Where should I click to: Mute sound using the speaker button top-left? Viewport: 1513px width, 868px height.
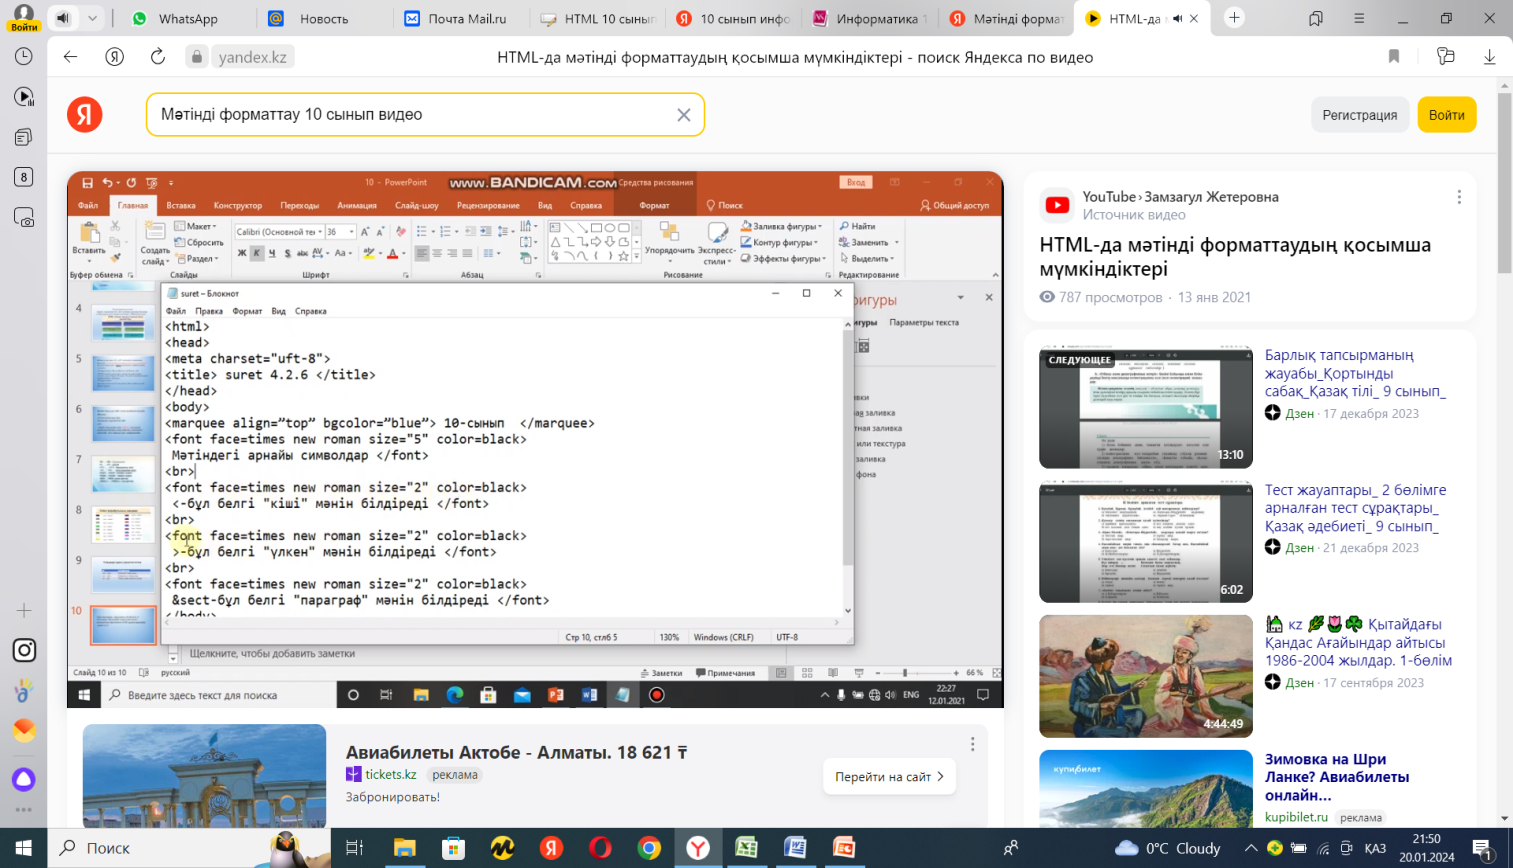(64, 18)
